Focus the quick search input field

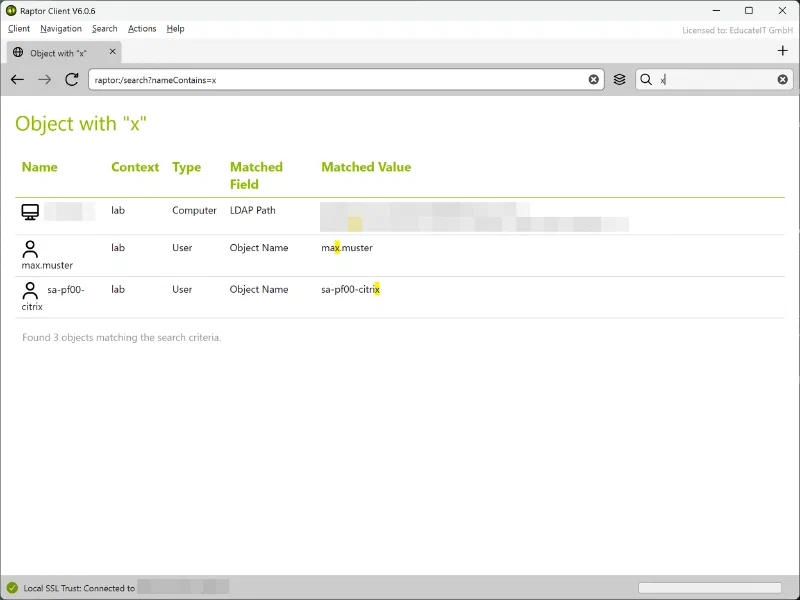pos(714,80)
